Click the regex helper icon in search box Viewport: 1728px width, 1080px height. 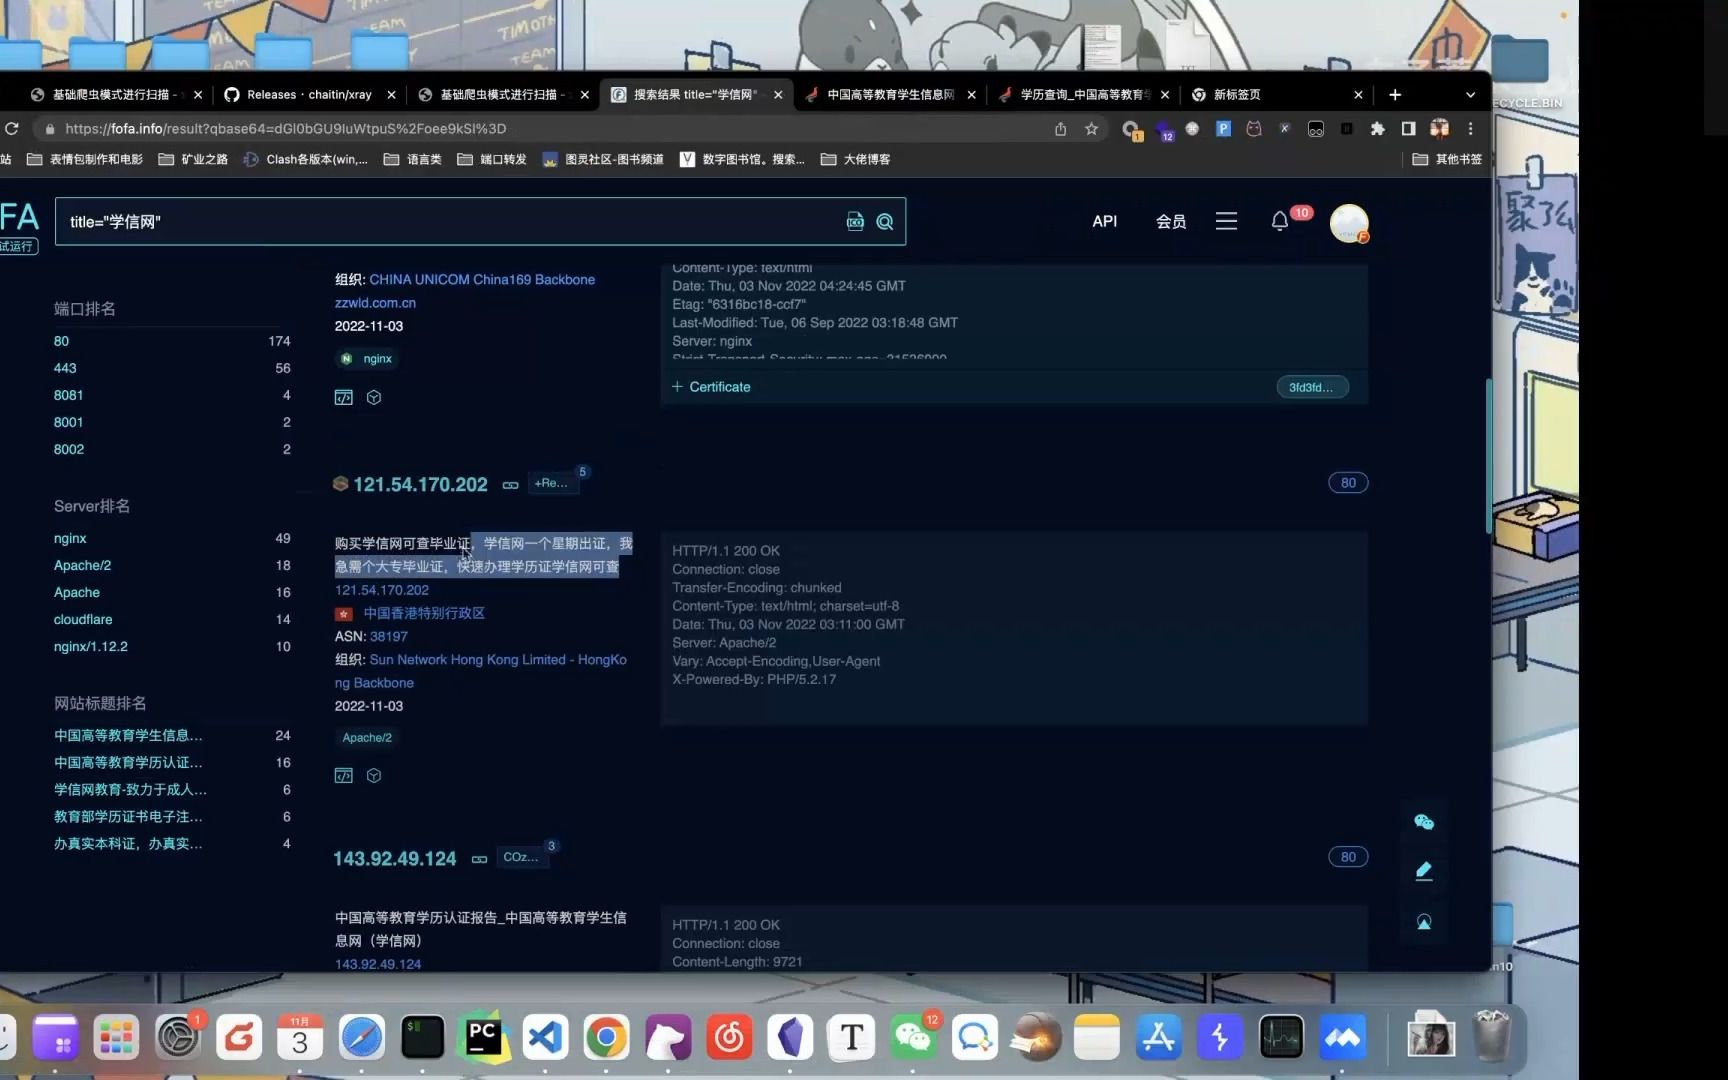pyautogui.click(x=855, y=222)
